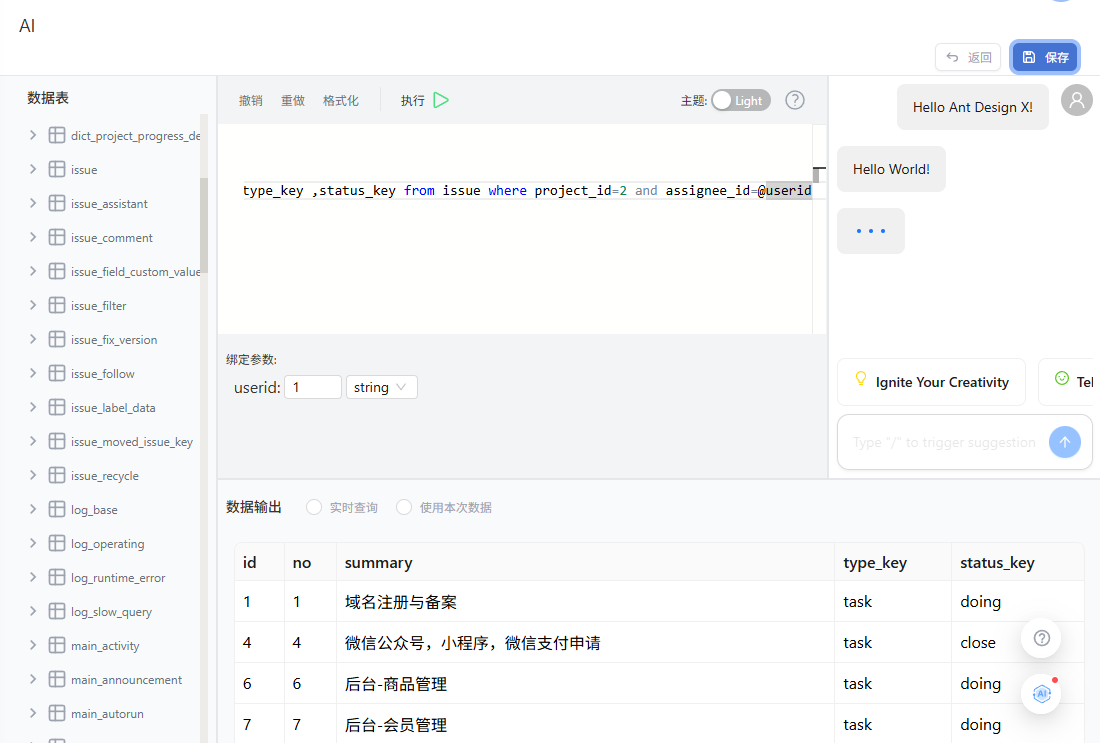Click table icon of issue_field_custom_value
The height and width of the screenshot is (743, 1100).
tap(57, 272)
